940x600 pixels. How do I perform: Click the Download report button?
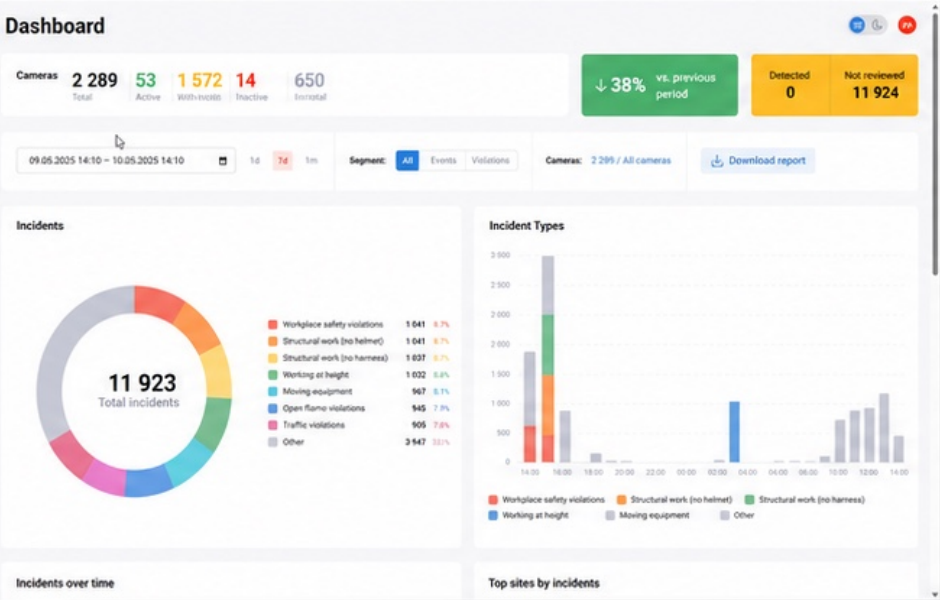758,161
